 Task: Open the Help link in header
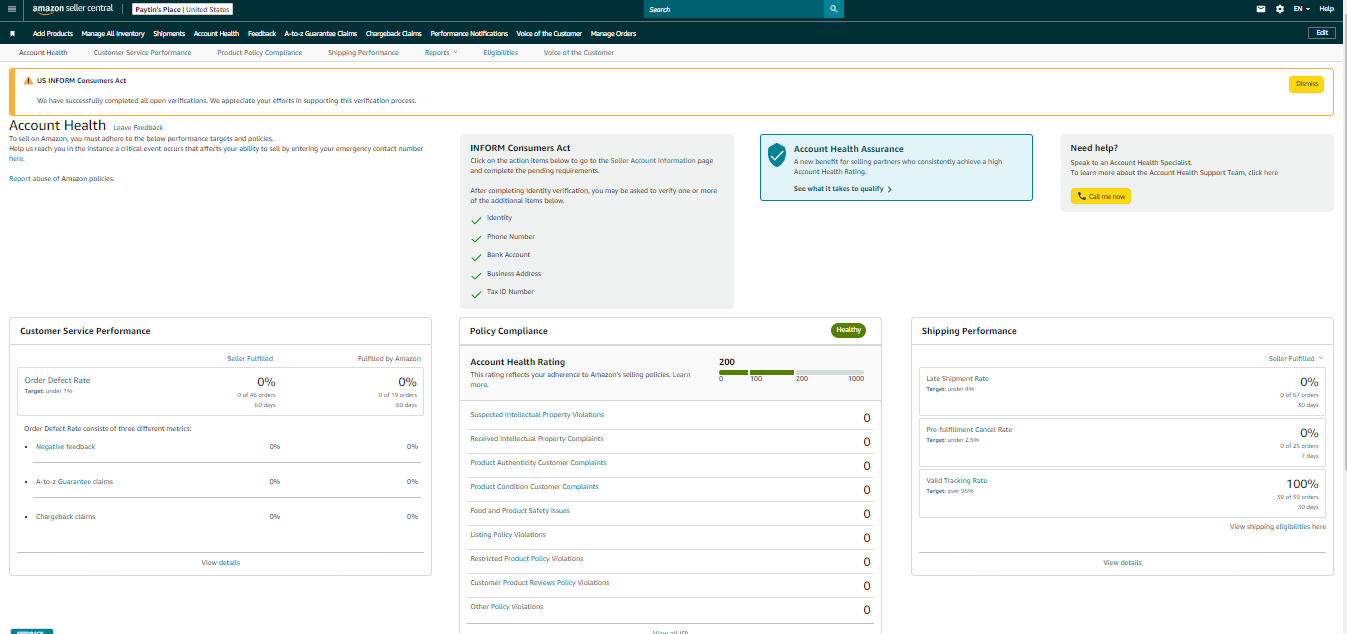[1327, 9]
